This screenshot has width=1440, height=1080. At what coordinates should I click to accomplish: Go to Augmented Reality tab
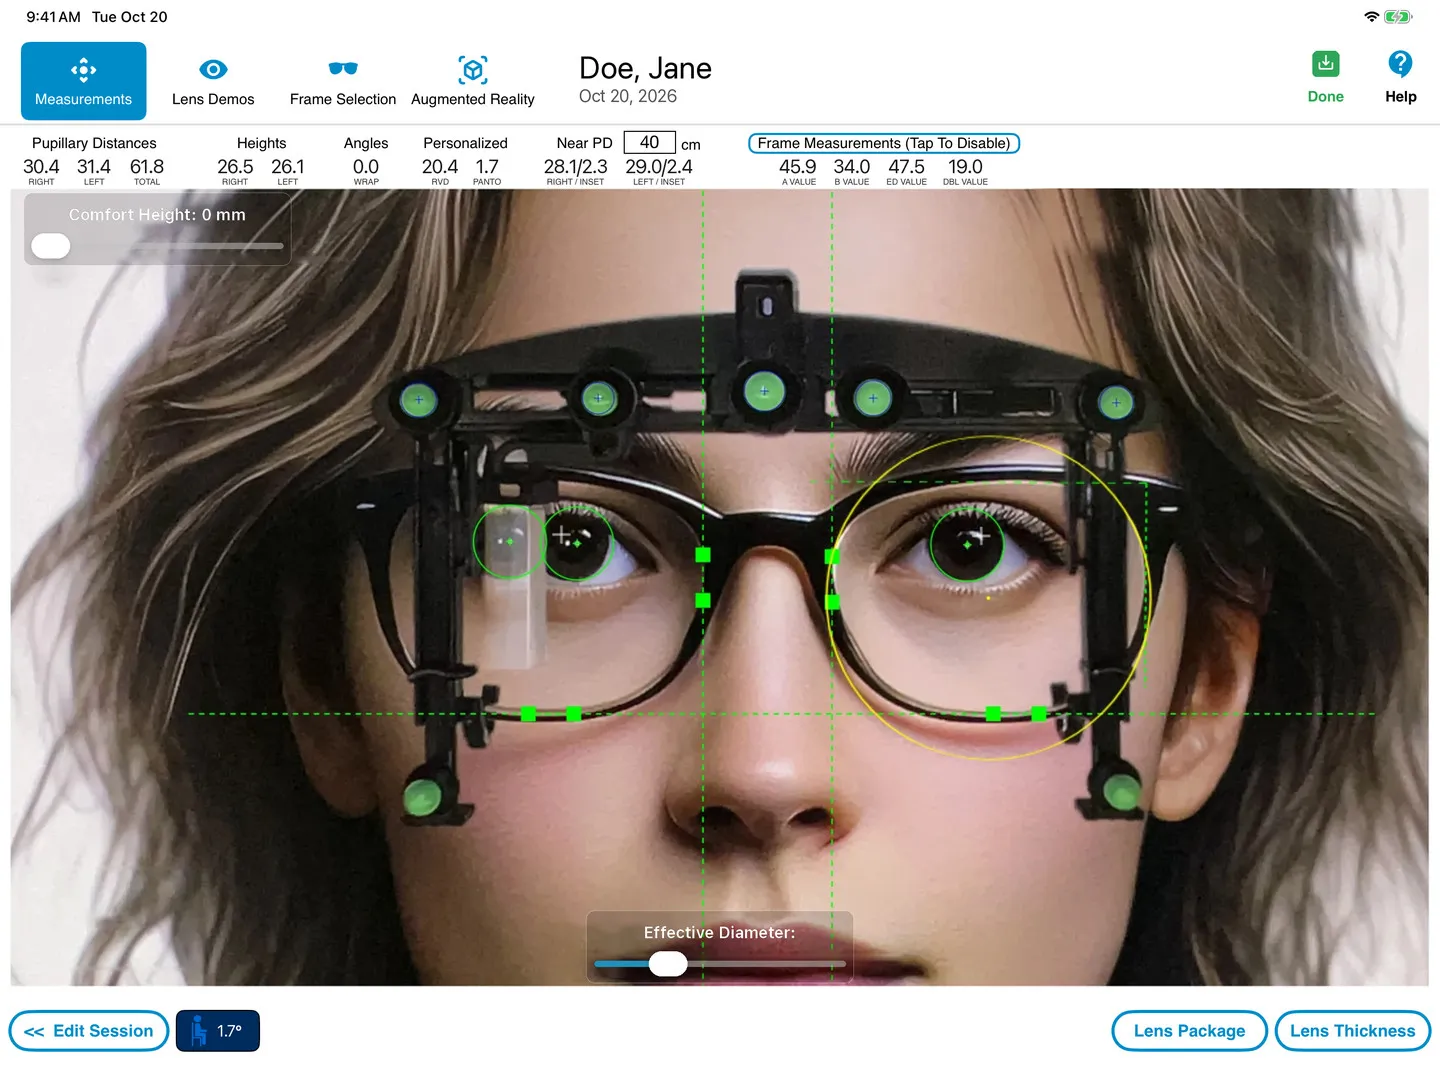[x=473, y=81]
